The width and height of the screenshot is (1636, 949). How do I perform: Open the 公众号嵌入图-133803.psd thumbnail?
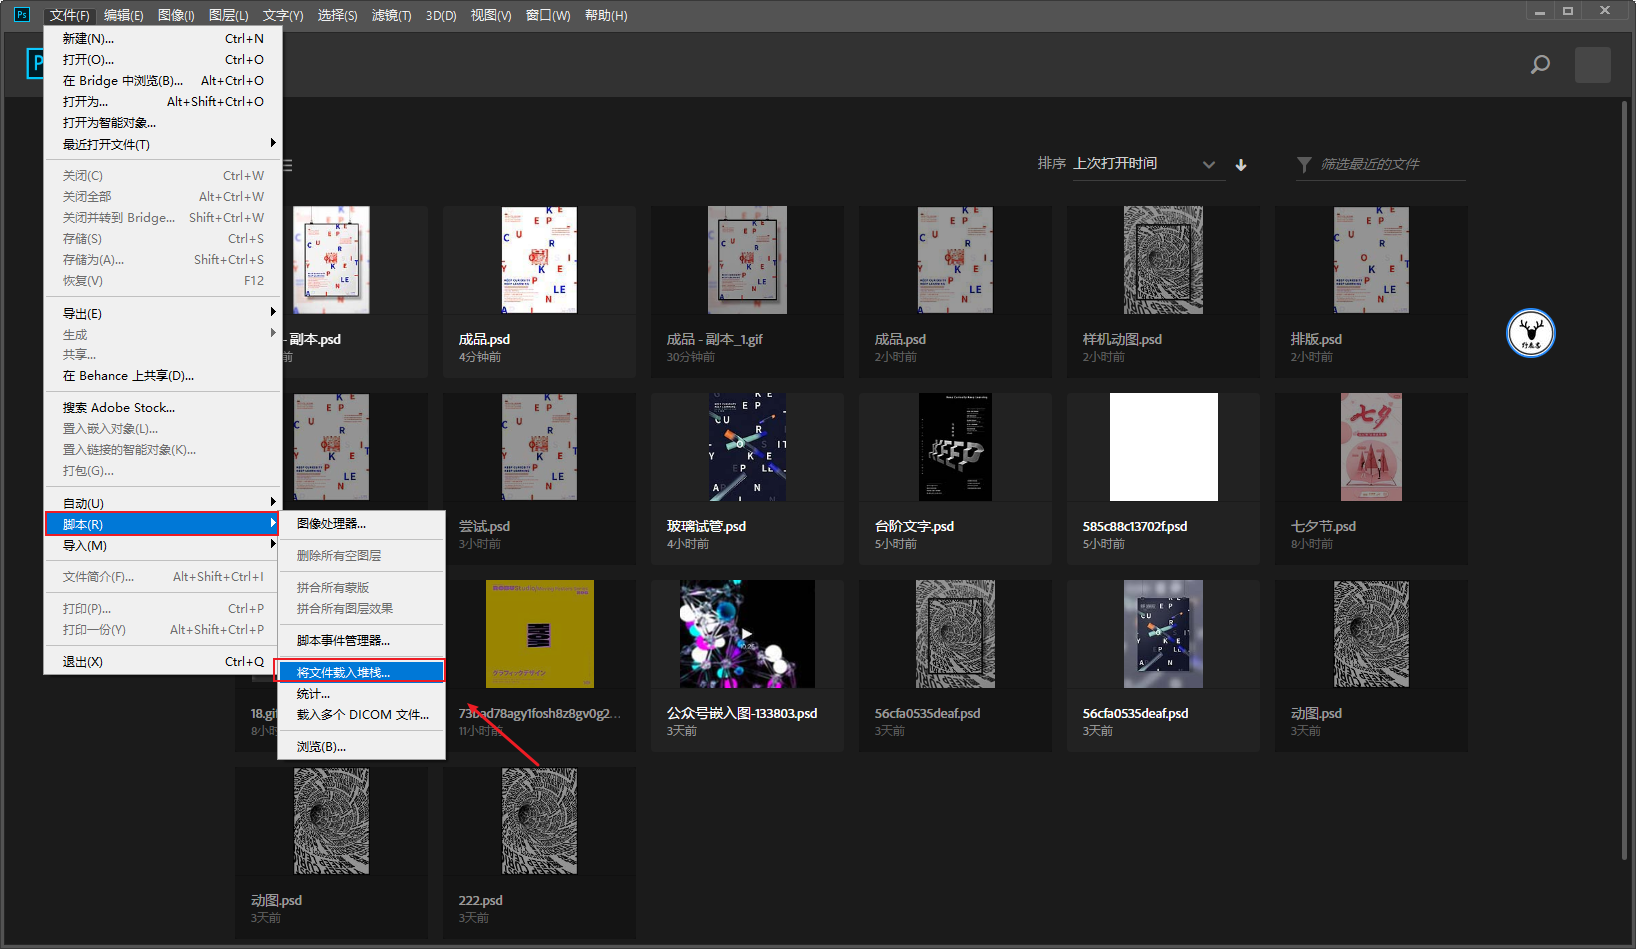click(x=747, y=634)
